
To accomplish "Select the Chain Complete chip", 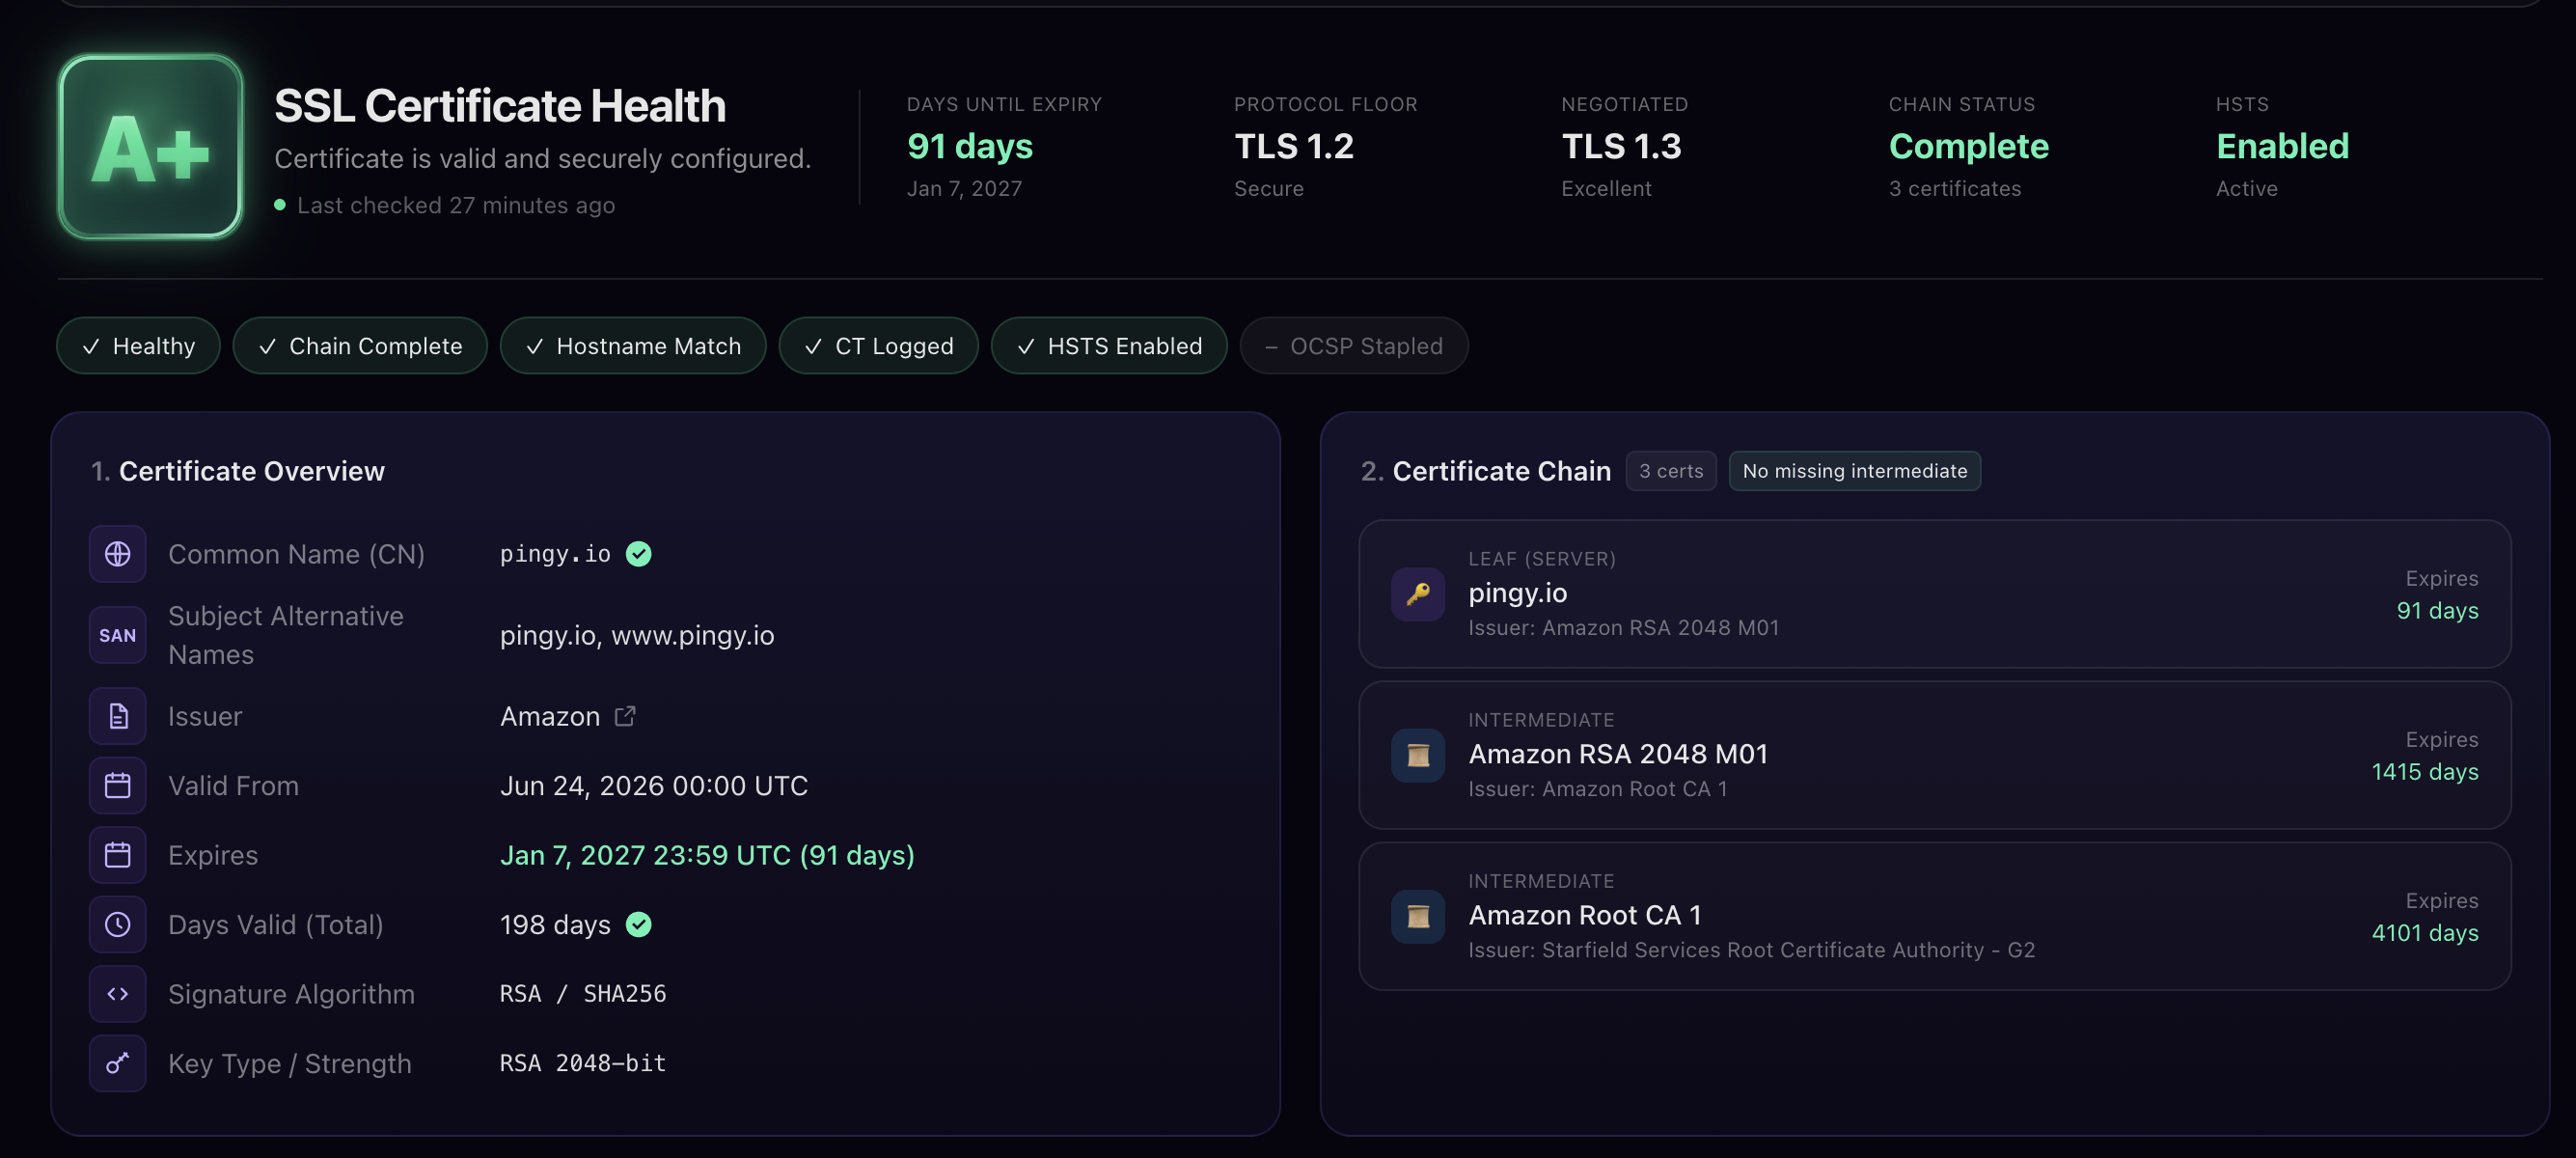I will click(x=360, y=346).
